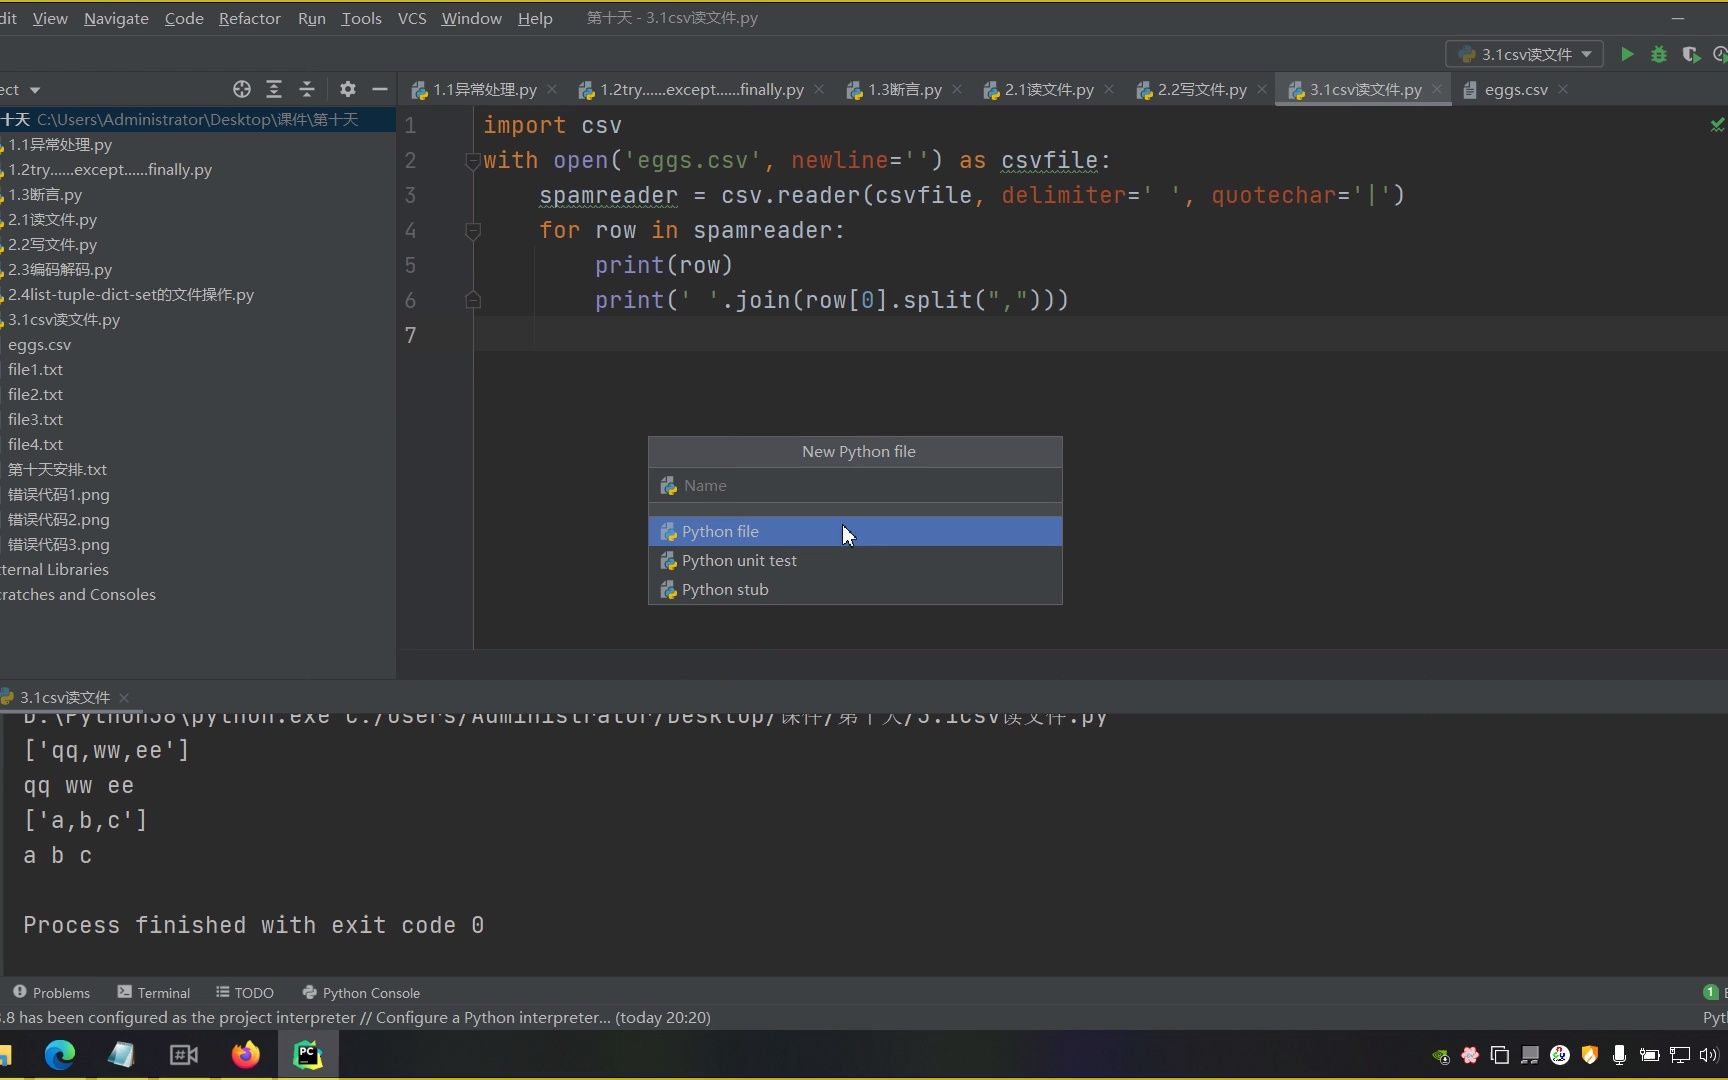Expand External Libraries node
Screen dimensions: 1728x1080
[x=55, y=569]
